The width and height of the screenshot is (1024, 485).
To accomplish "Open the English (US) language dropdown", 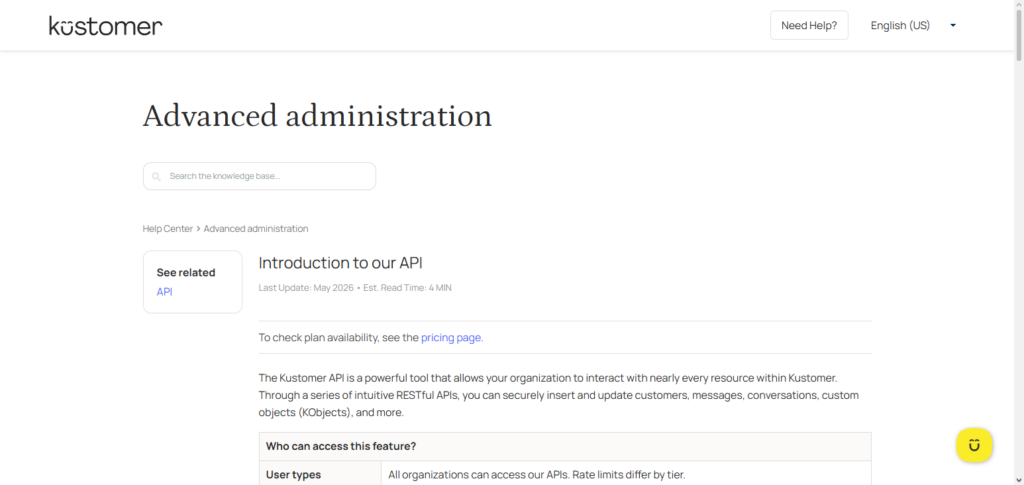I will click(912, 25).
